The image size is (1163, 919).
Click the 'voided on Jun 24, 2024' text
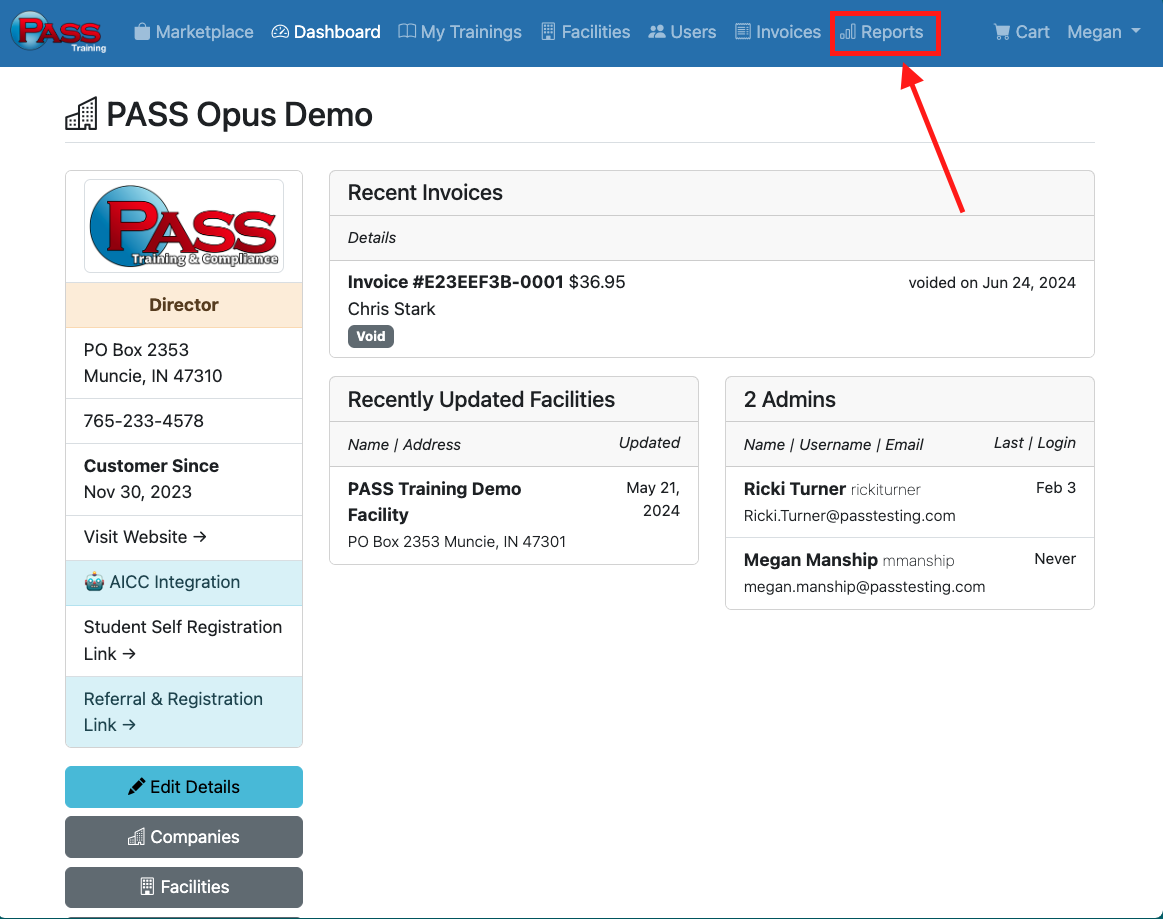(992, 283)
